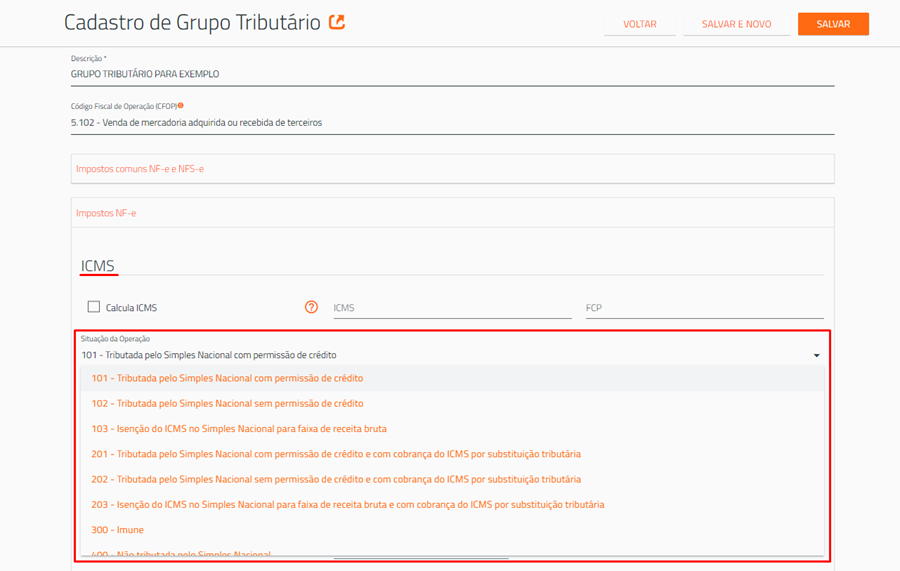Click the VOLTAR button
The height and width of the screenshot is (571, 900).
coord(639,24)
